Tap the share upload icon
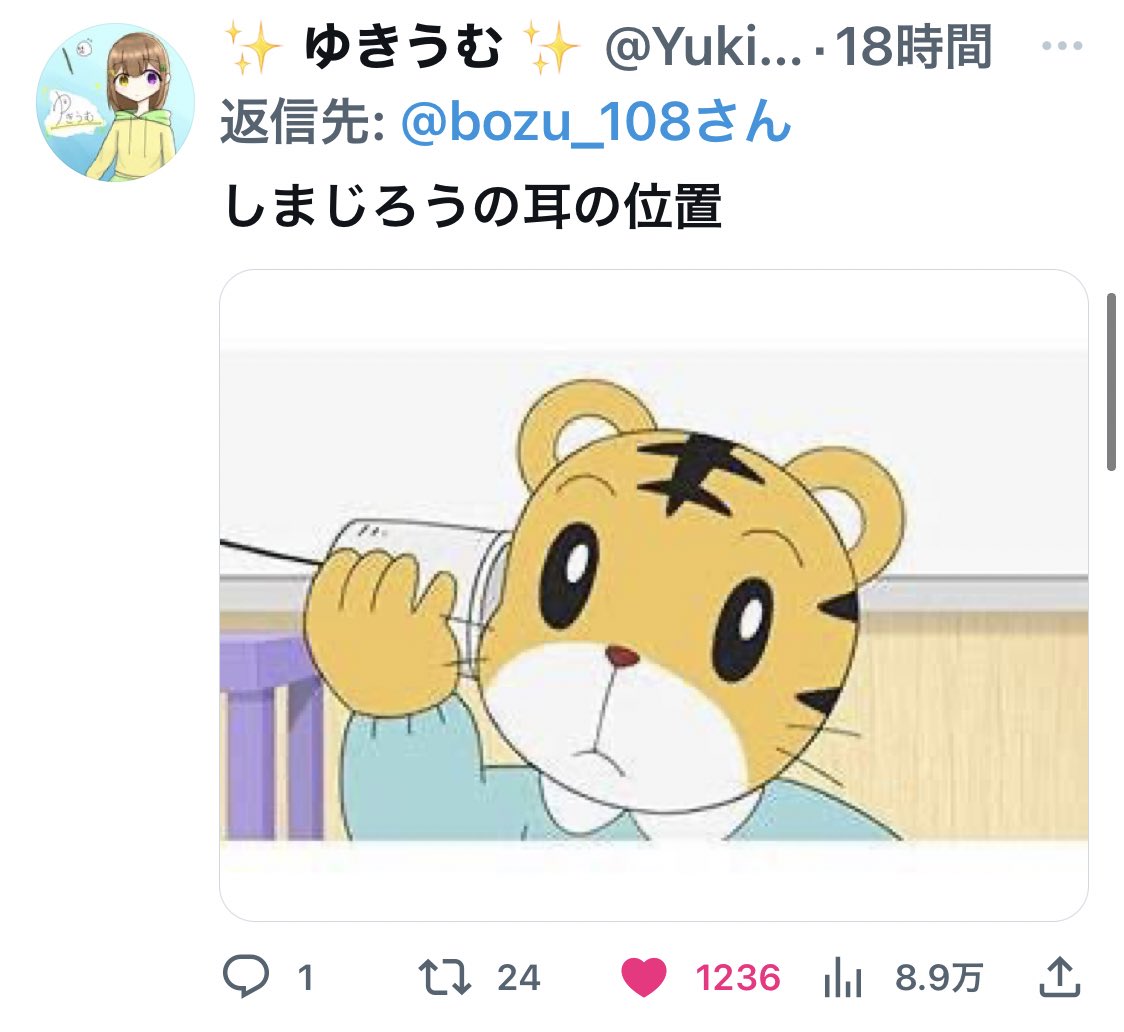 click(x=1059, y=977)
